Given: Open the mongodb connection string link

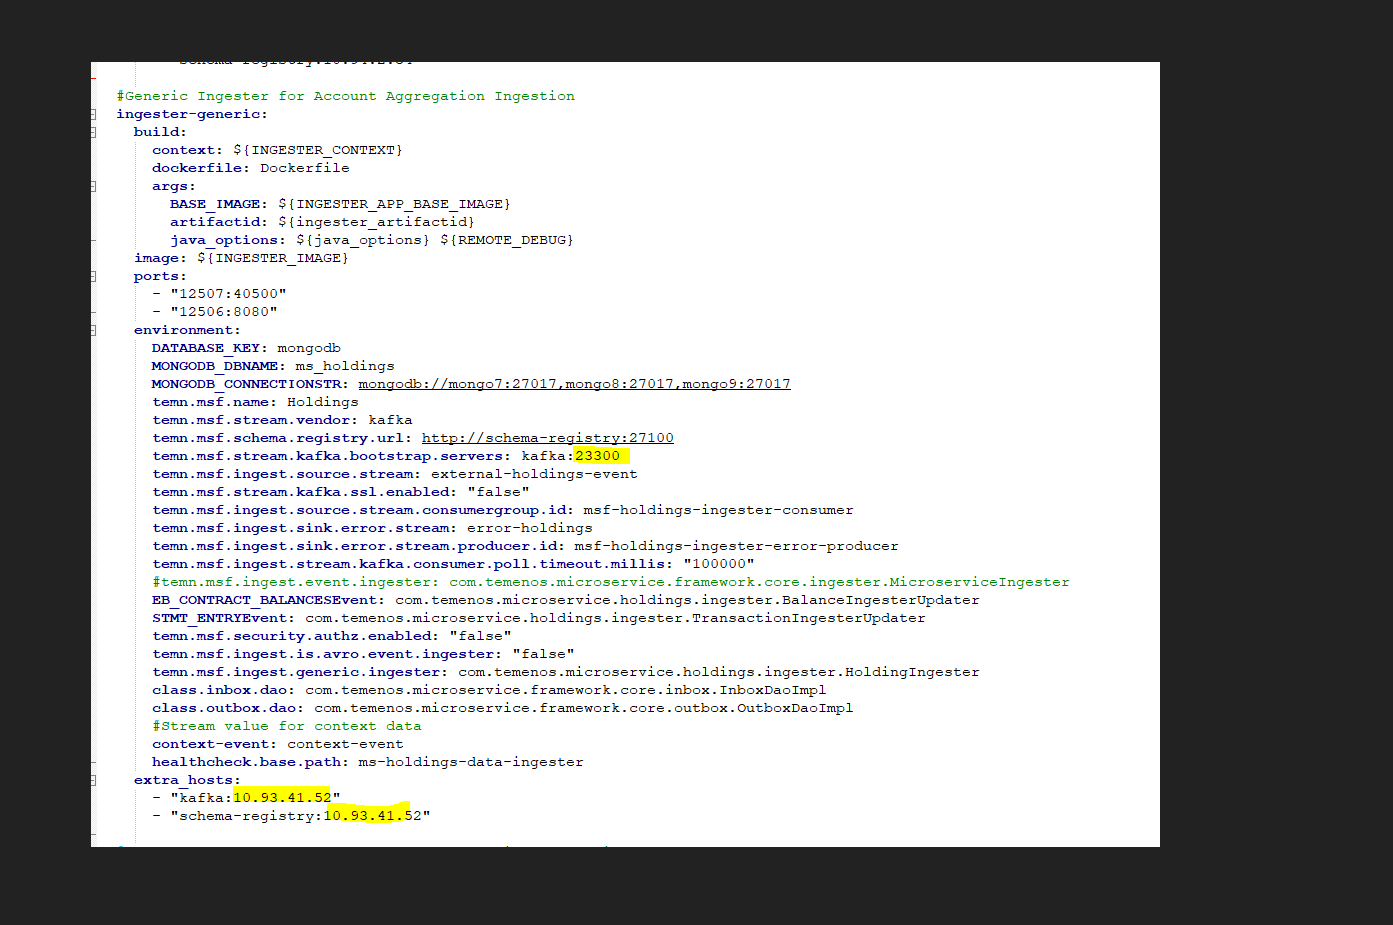Looking at the screenshot, I should [574, 384].
